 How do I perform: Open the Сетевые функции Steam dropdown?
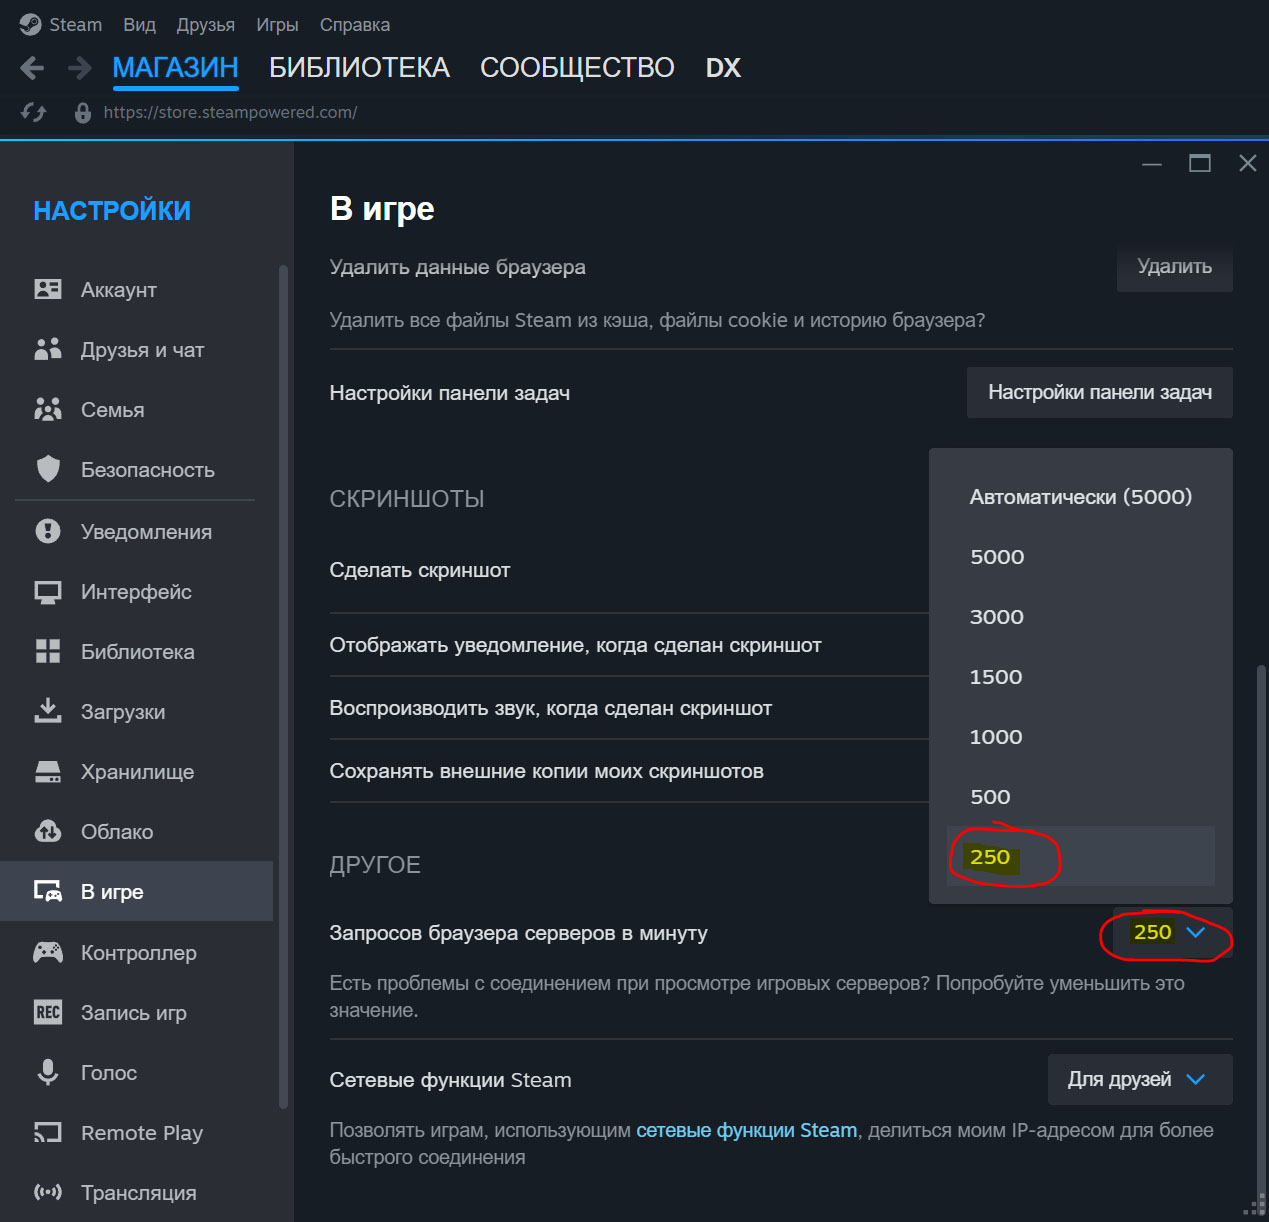point(1140,1079)
